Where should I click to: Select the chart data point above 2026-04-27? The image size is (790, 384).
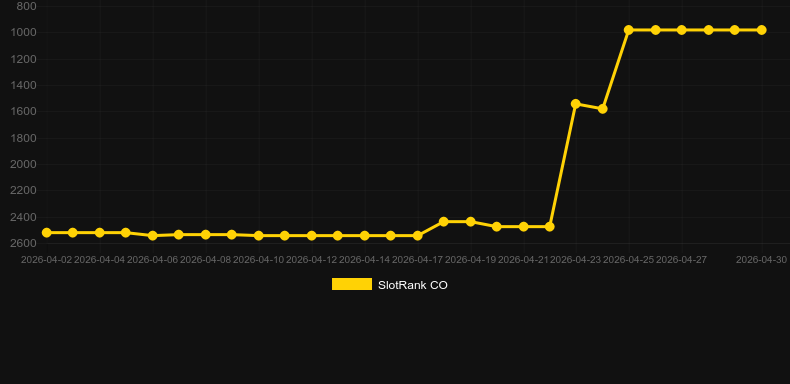[x=682, y=30]
